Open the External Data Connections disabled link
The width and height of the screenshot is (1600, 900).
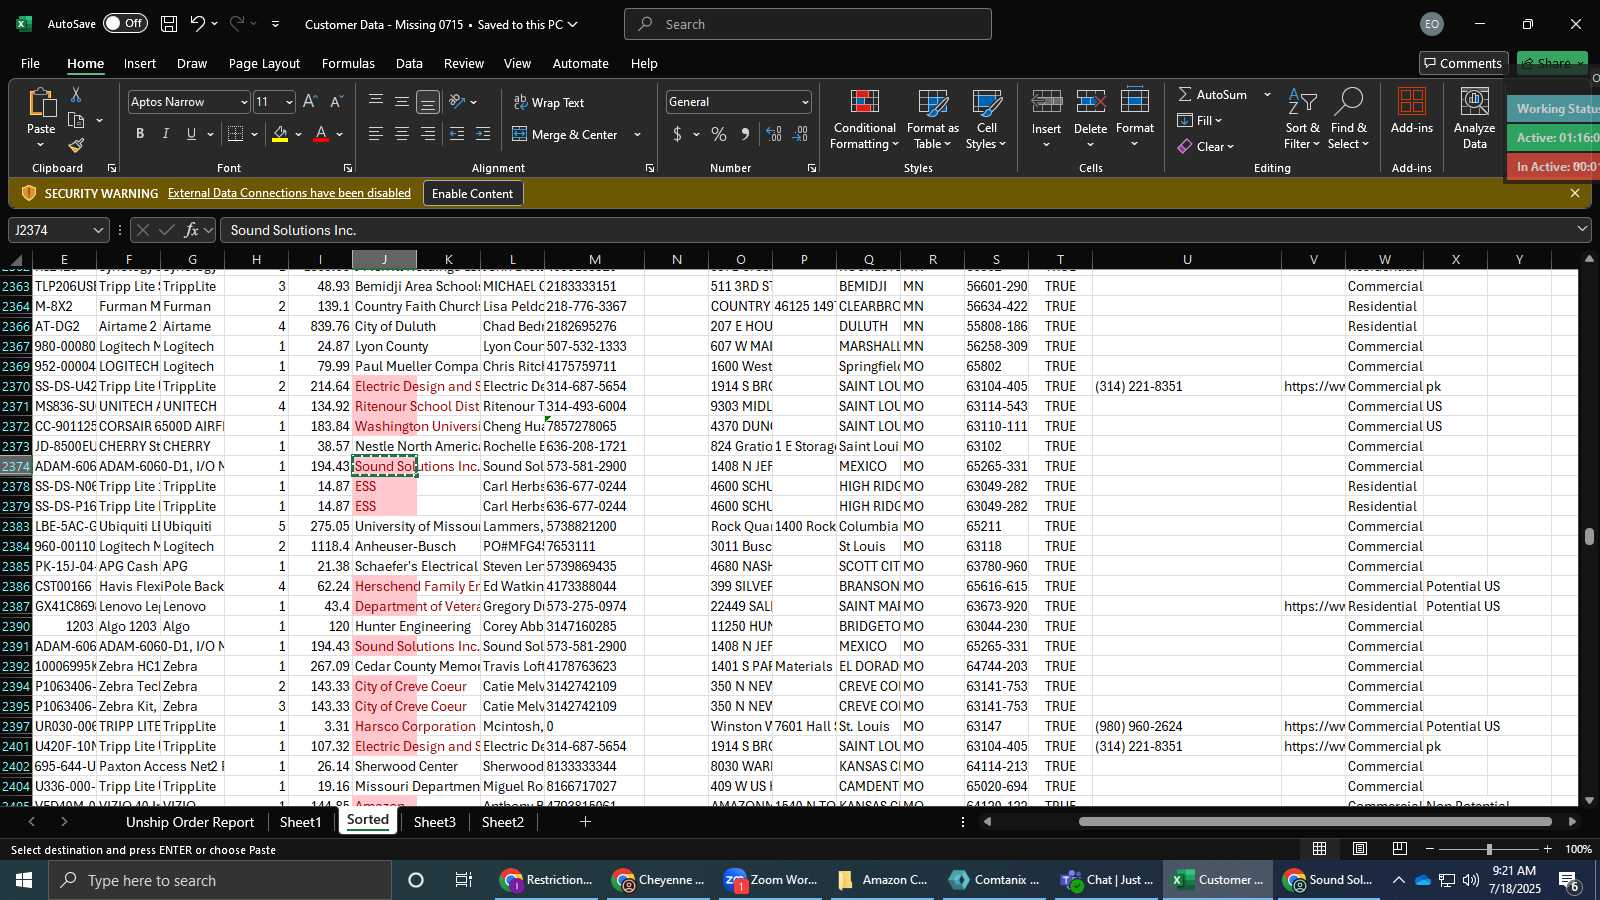pyautogui.click(x=289, y=193)
